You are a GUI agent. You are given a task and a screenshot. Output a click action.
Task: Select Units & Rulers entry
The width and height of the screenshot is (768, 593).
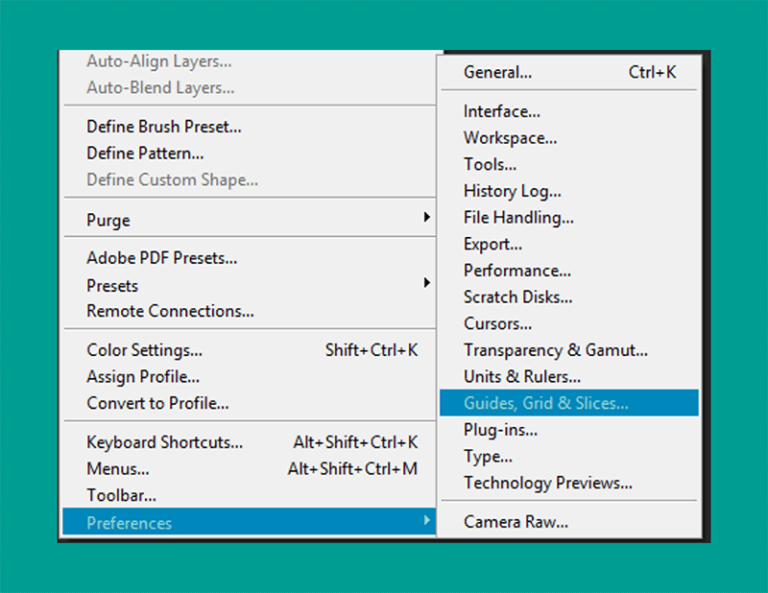(569, 377)
